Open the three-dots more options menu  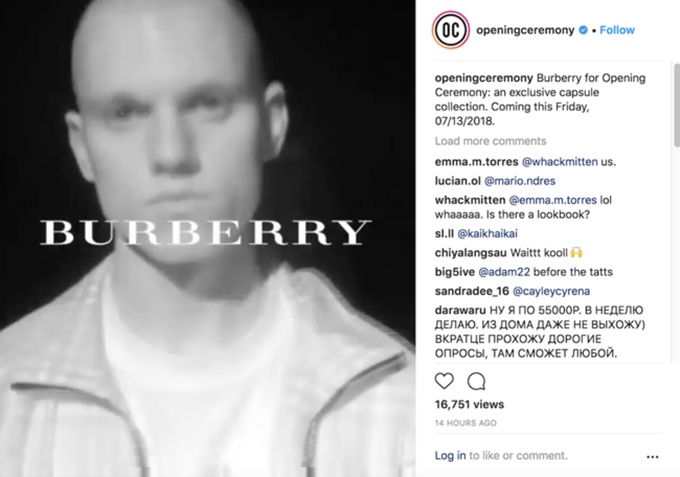coord(652,457)
